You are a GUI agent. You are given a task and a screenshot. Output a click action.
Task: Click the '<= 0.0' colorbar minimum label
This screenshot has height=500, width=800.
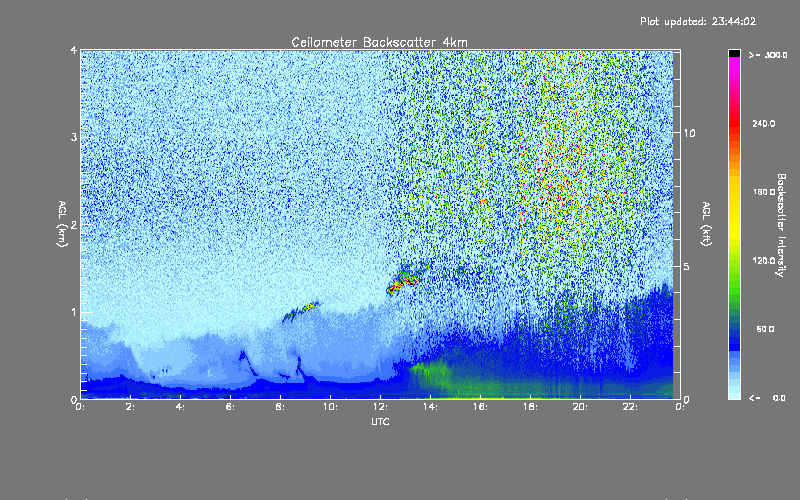point(767,398)
